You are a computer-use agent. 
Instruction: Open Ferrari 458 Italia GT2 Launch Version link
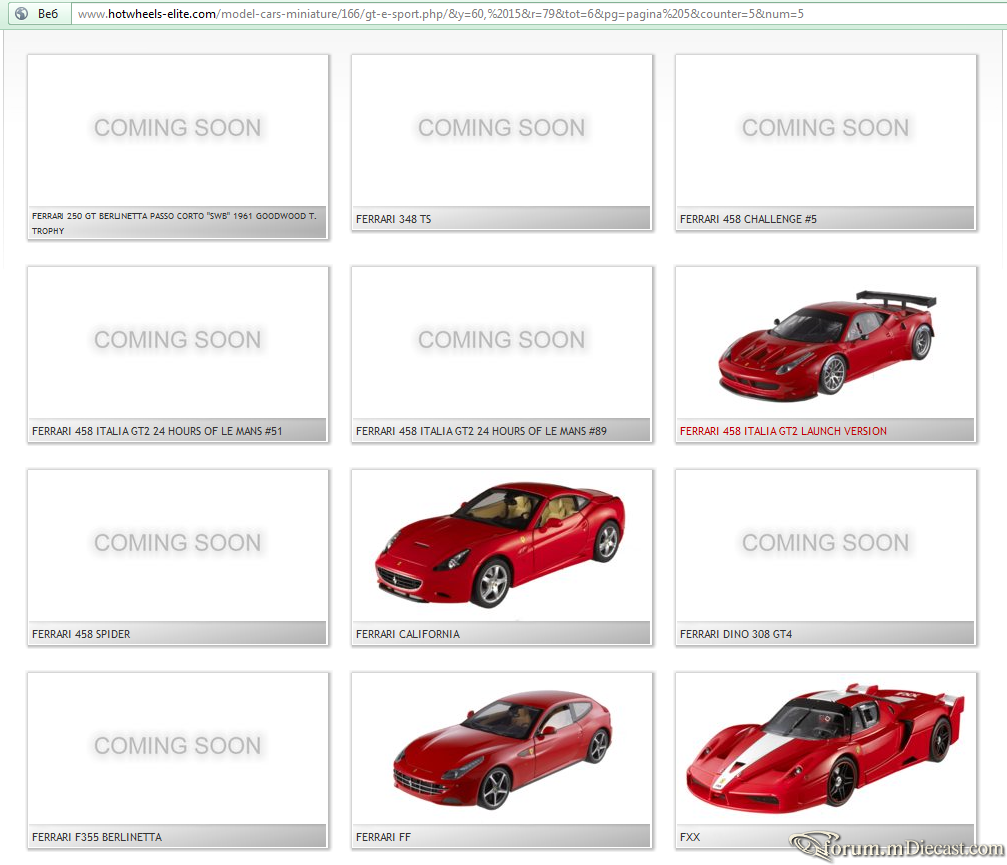point(783,431)
